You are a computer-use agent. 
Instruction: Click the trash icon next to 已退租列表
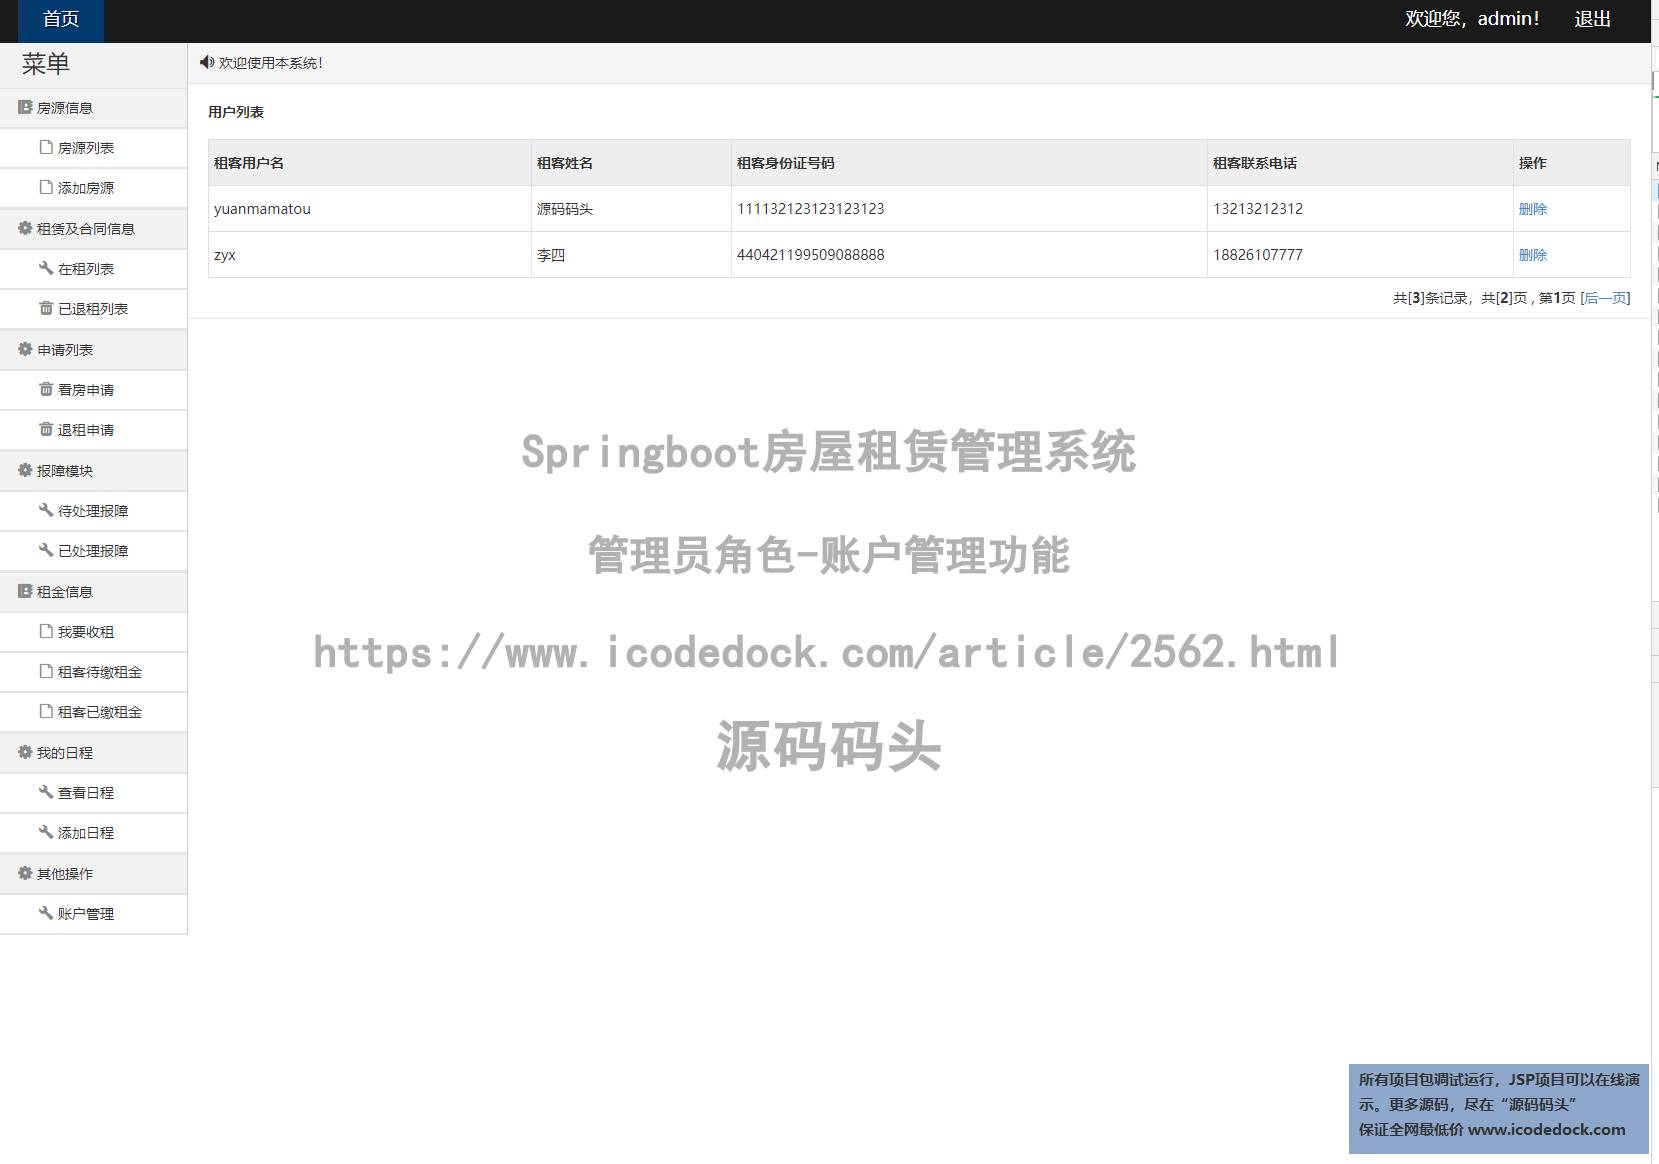point(44,308)
